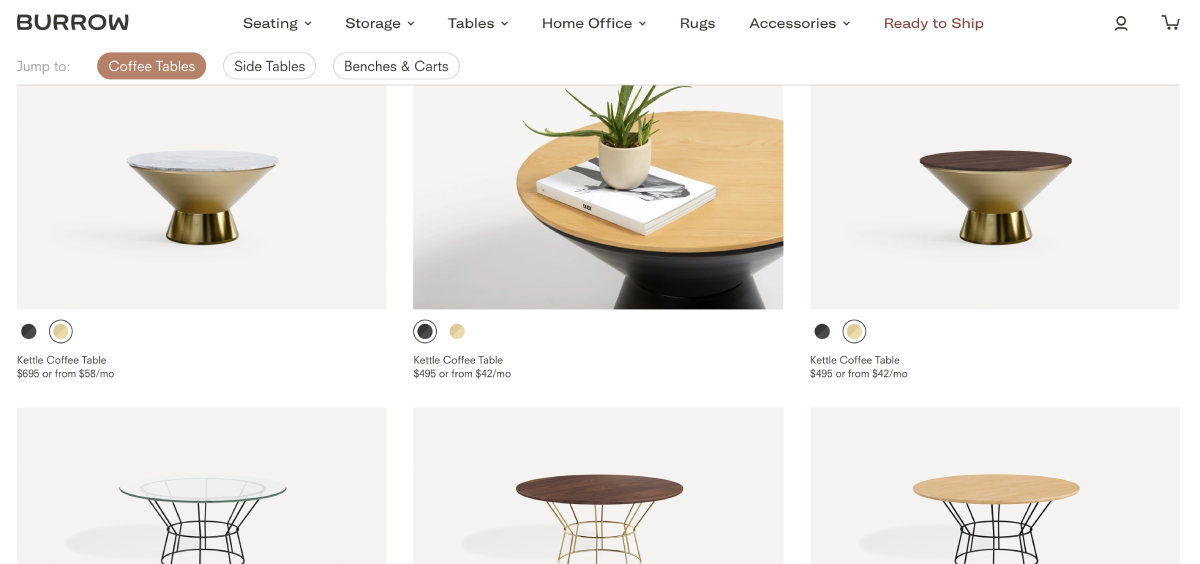Go to the Rugs page
This screenshot has height=564, width=1200.
pos(697,23)
